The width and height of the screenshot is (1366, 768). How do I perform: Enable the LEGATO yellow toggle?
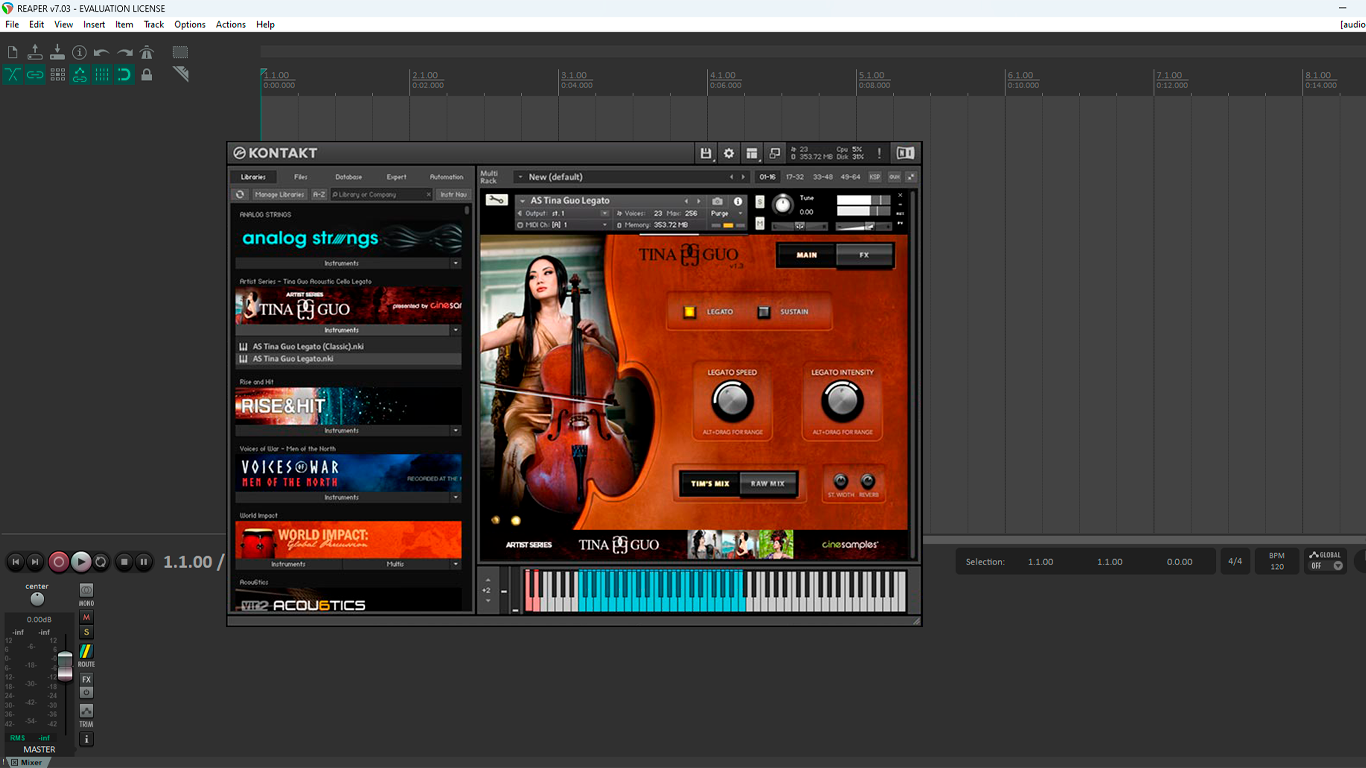click(x=689, y=312)
